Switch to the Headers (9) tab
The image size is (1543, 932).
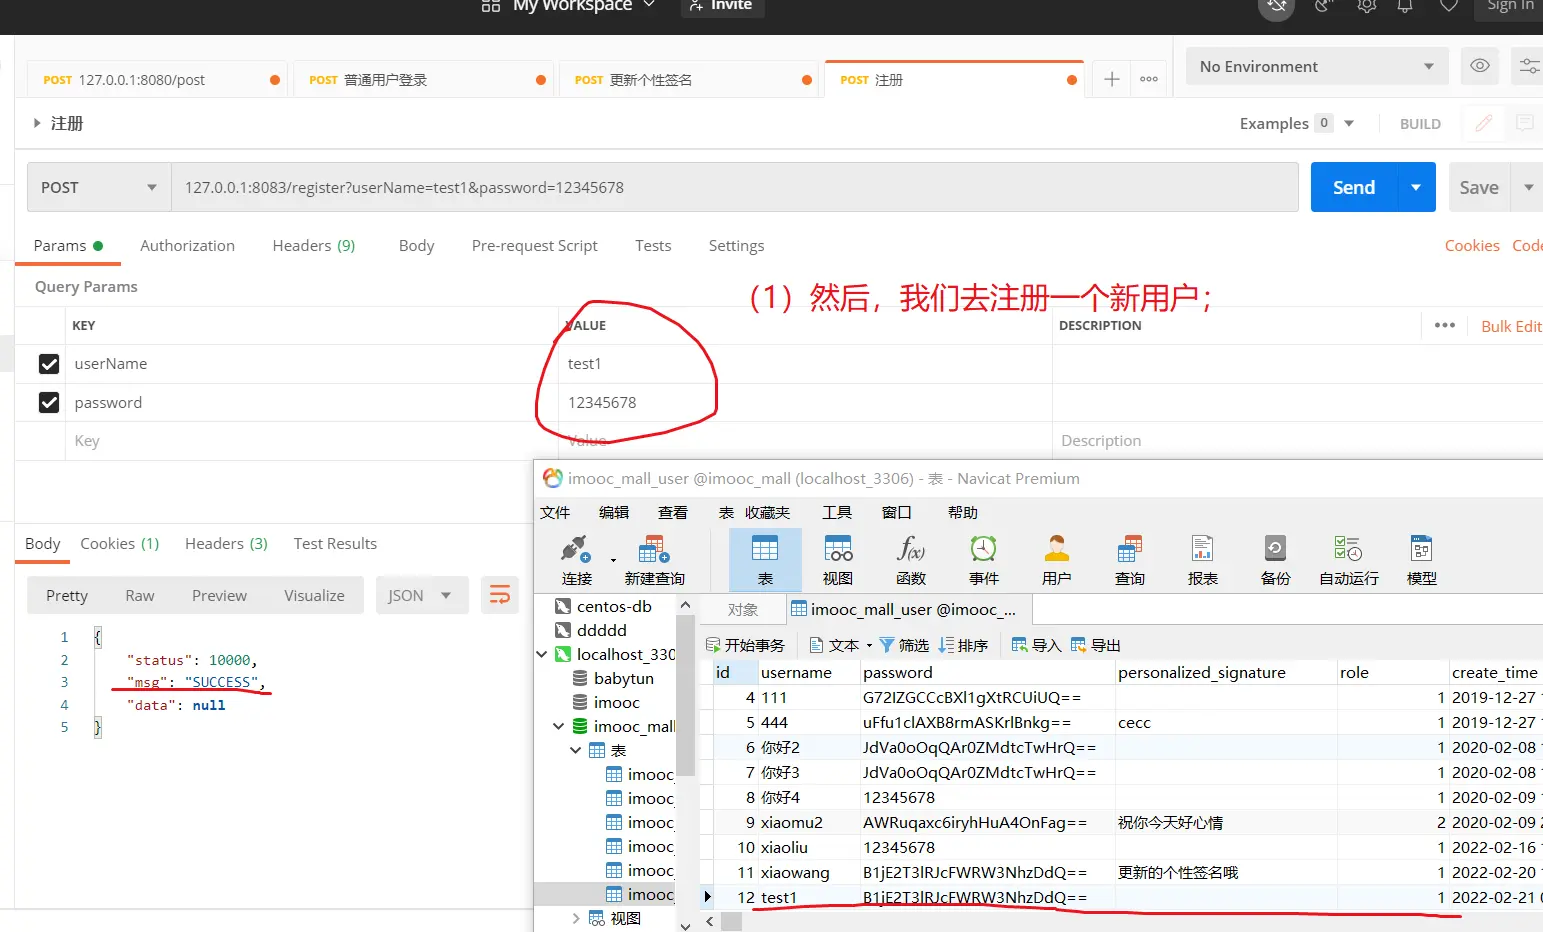coord(313,245)
